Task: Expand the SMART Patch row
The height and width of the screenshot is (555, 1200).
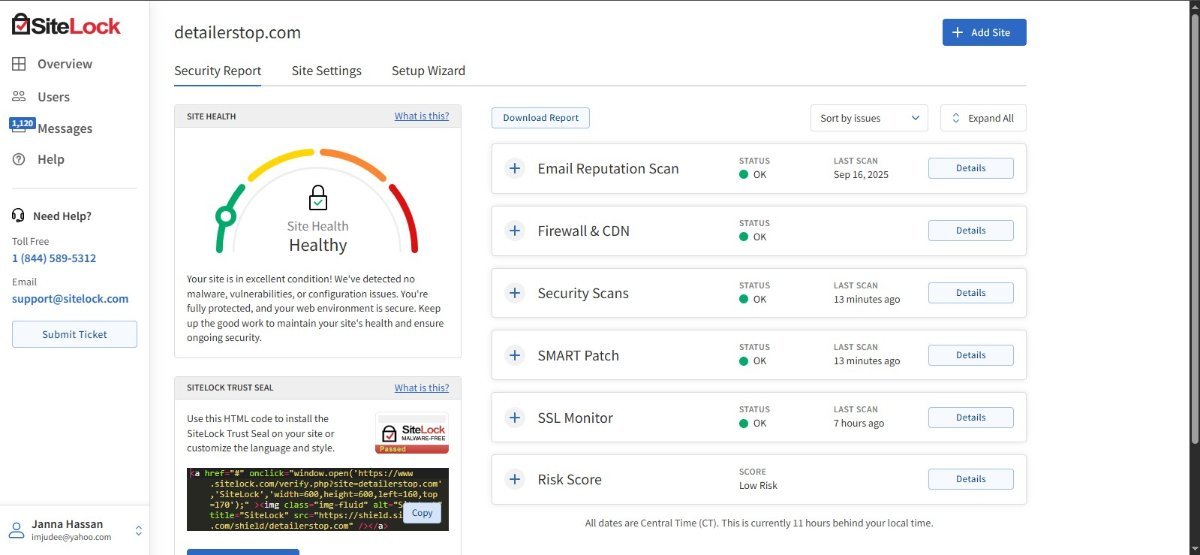Action: [515, 355]
